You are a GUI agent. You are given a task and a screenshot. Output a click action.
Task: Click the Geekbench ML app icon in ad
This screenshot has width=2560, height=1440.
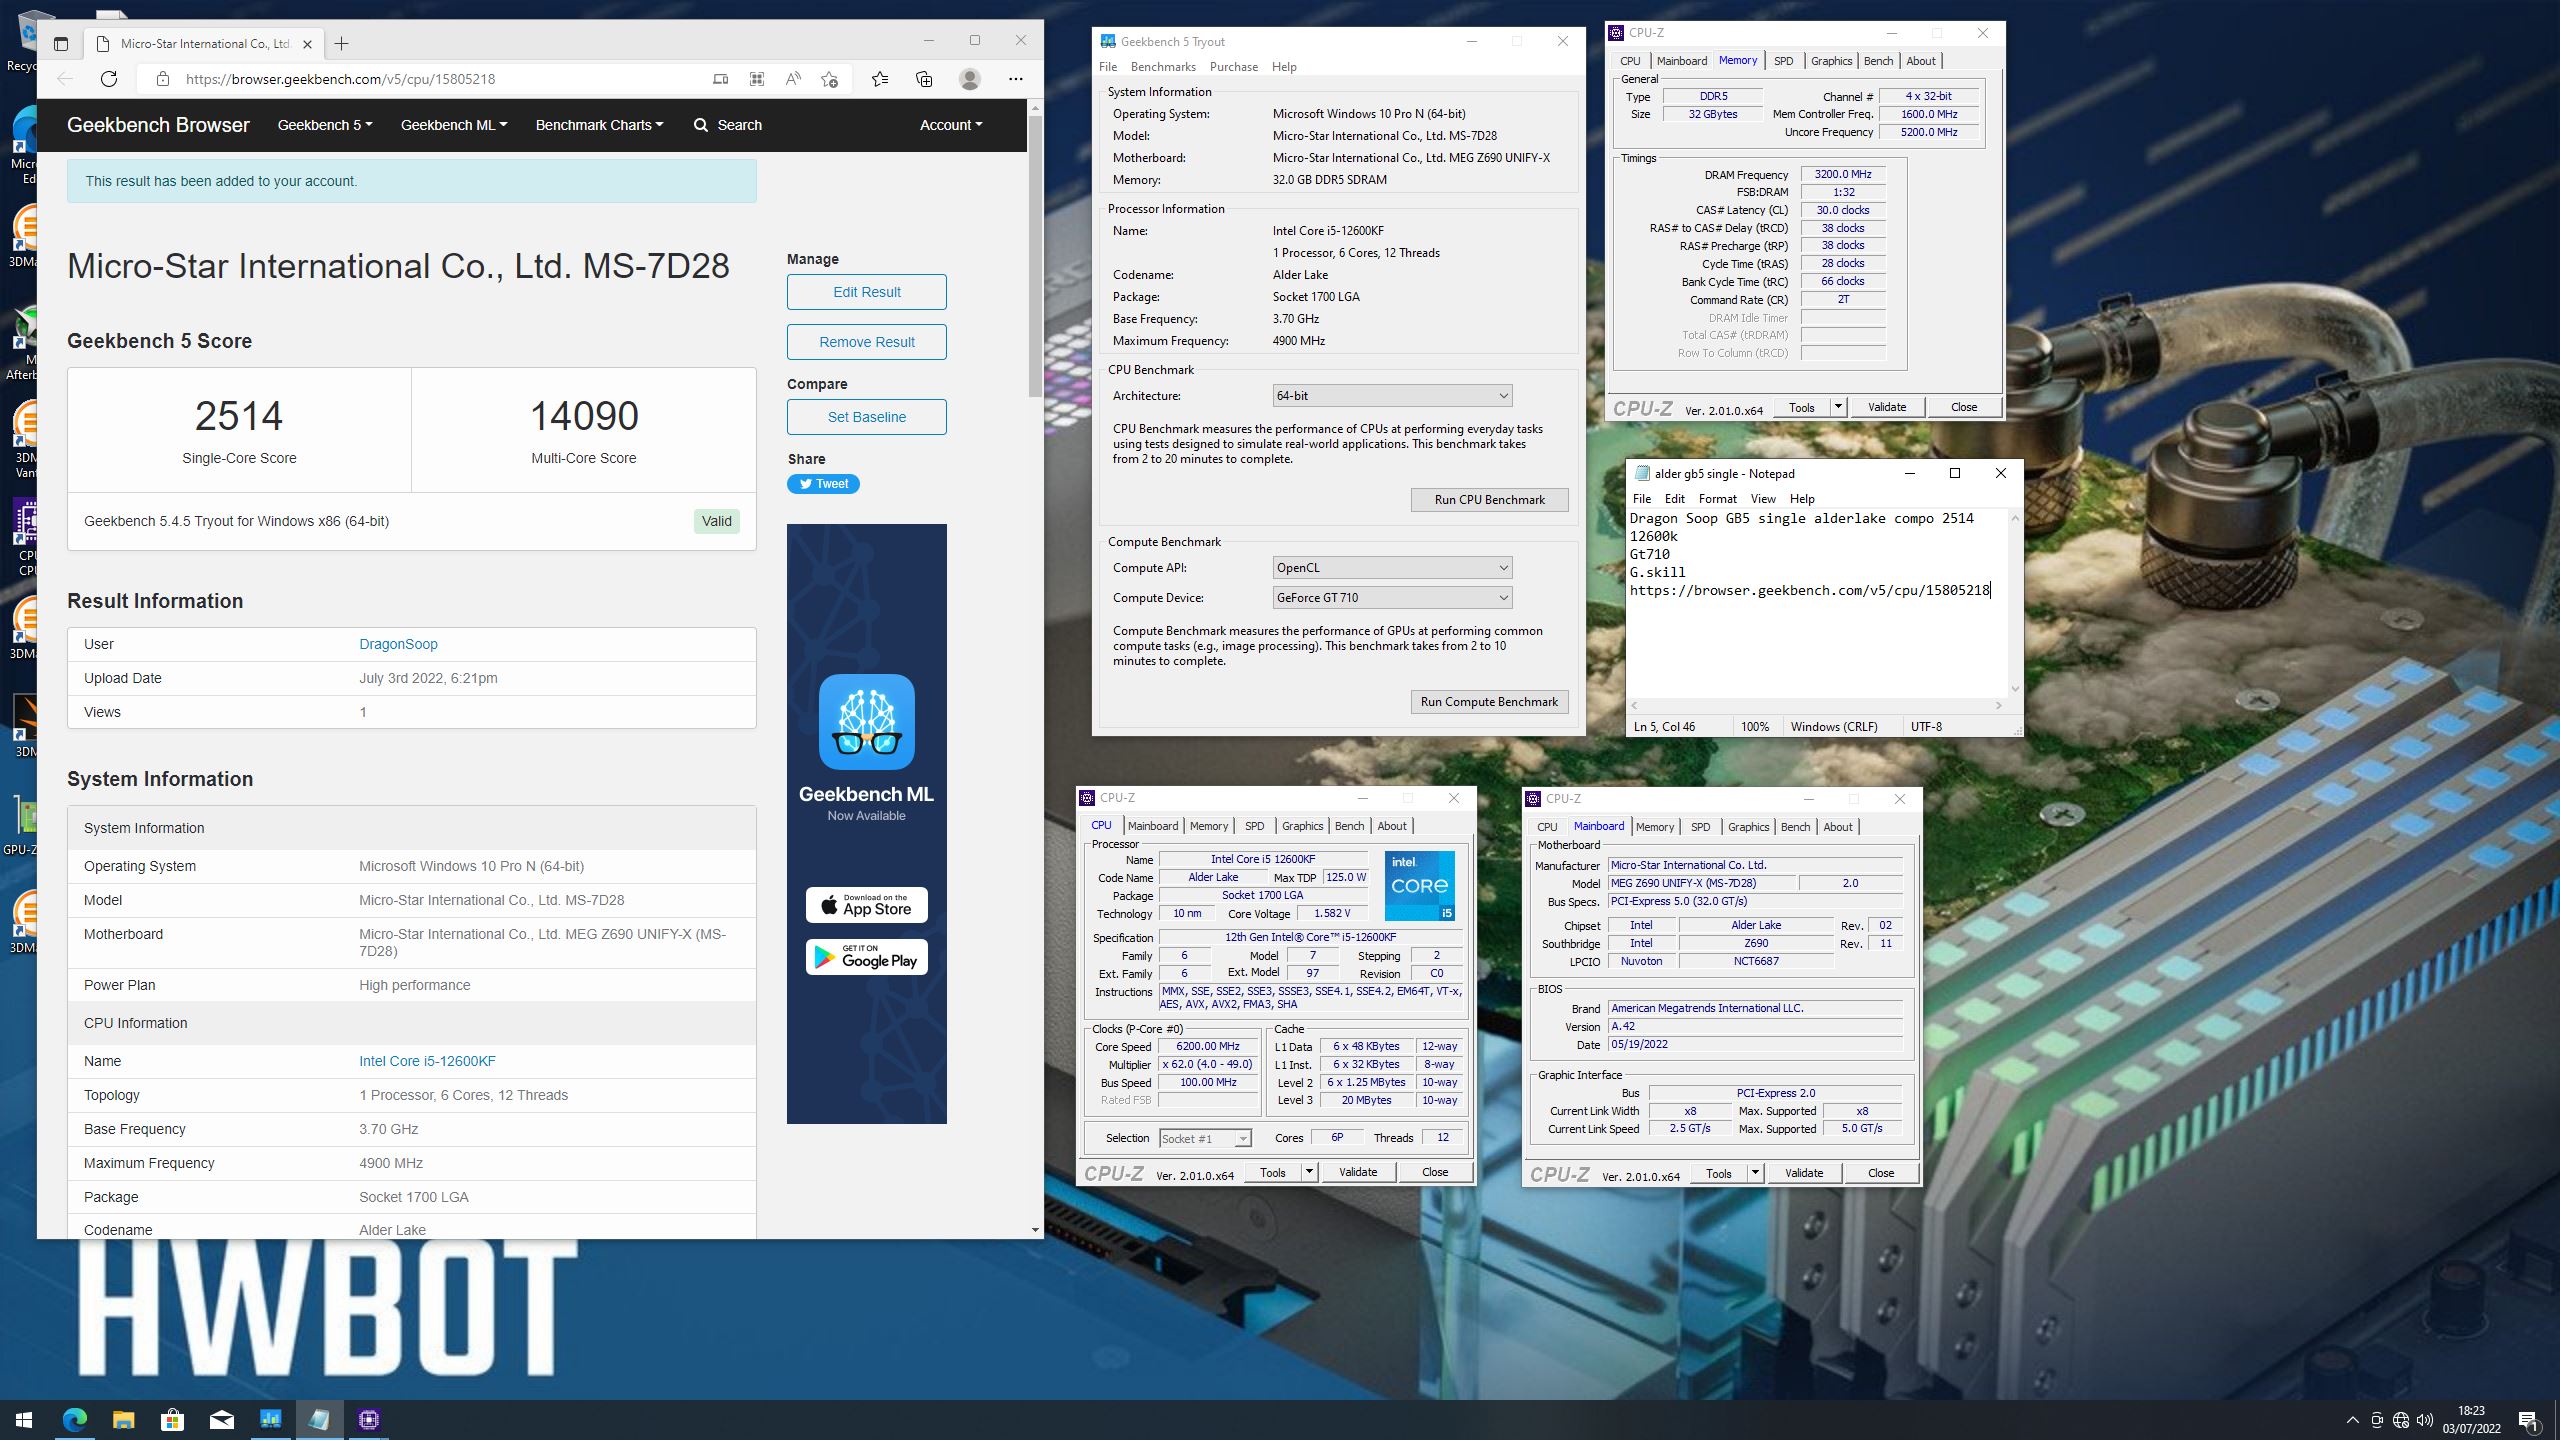866,722
